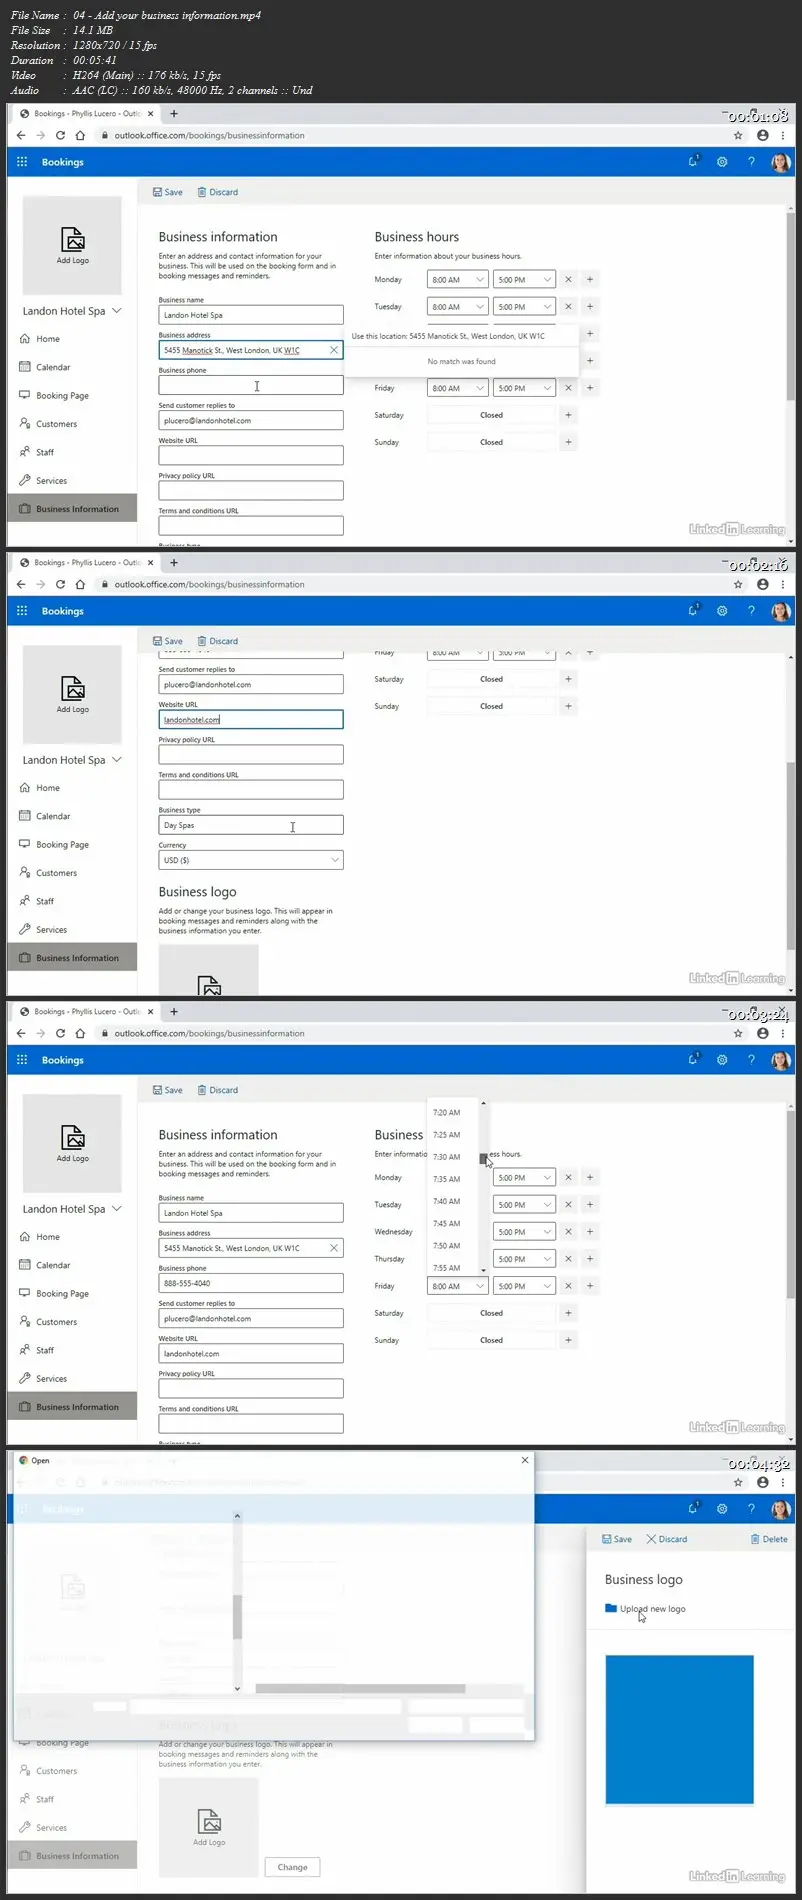
Task: Focus Website URL field showing landonhotel.com, 00:02:16
Action: [x=251, y=719]
